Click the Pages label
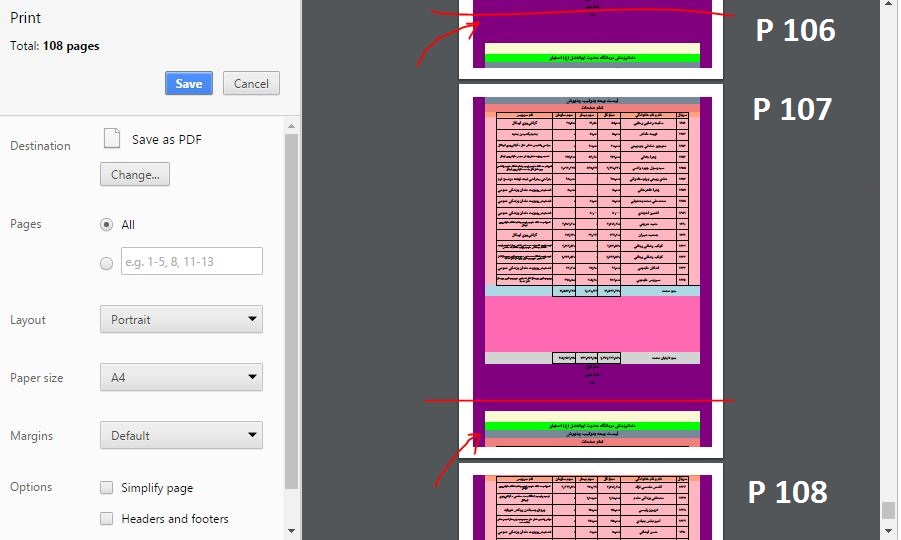Screen dimensions: 901x540 [x=25, y=224]
